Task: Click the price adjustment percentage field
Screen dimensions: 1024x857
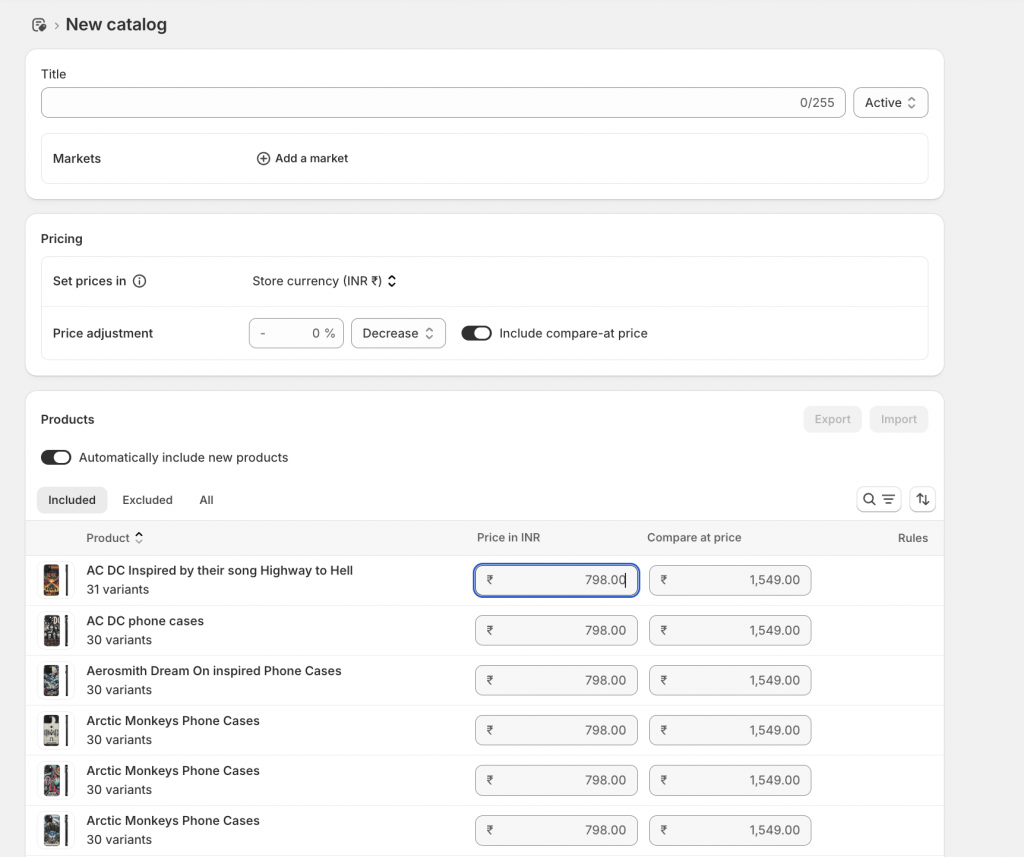Action: point(296,332)
